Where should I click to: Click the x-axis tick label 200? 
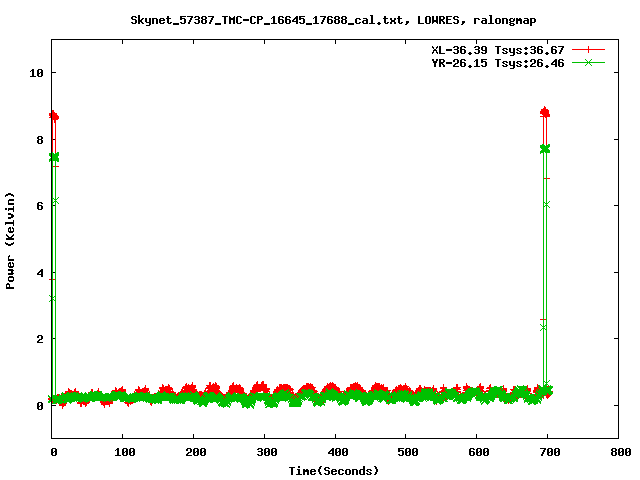pyautogui.click(x=196, y=452)
